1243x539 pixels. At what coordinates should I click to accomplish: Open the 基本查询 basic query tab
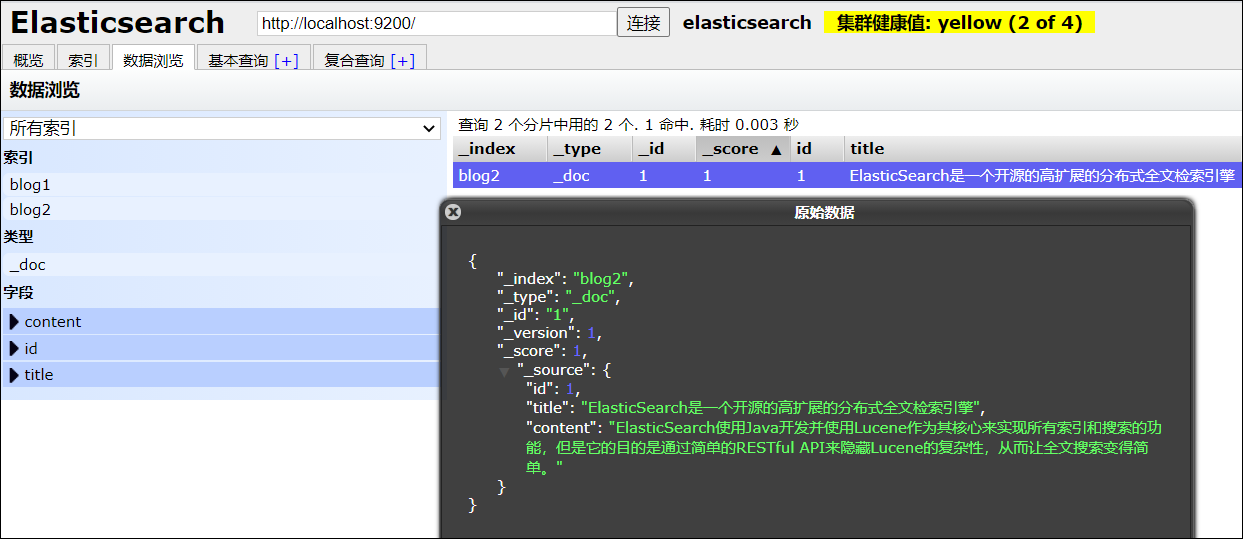tap(238, 61)
